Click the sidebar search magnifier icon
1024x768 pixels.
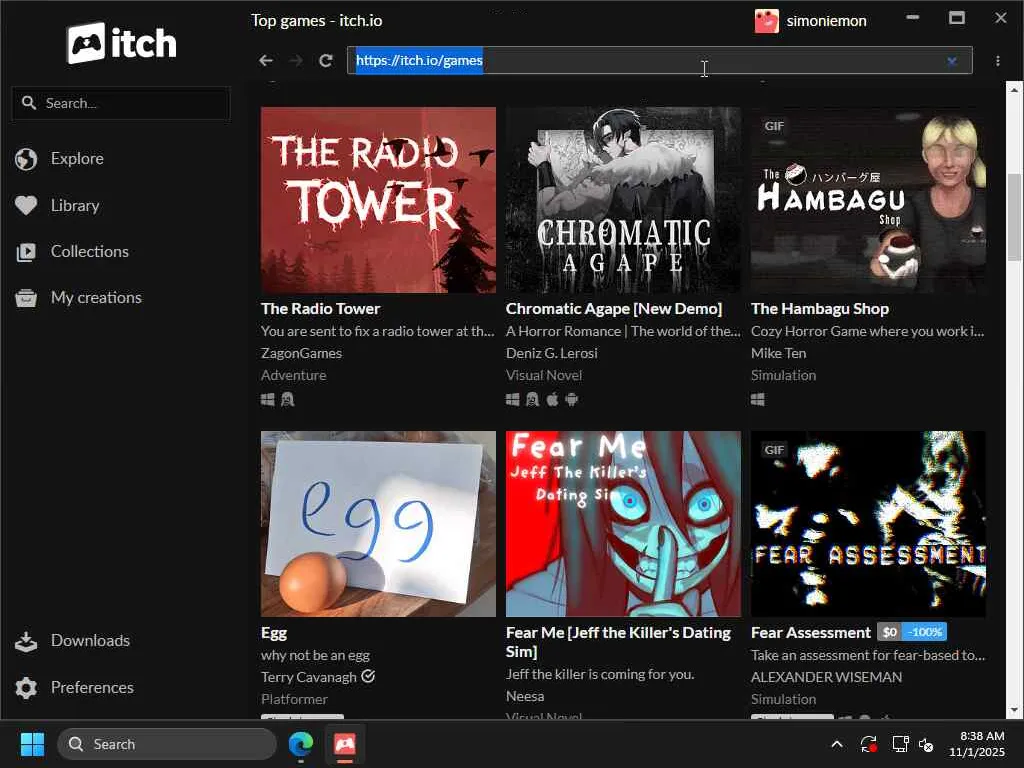[29, 103]
